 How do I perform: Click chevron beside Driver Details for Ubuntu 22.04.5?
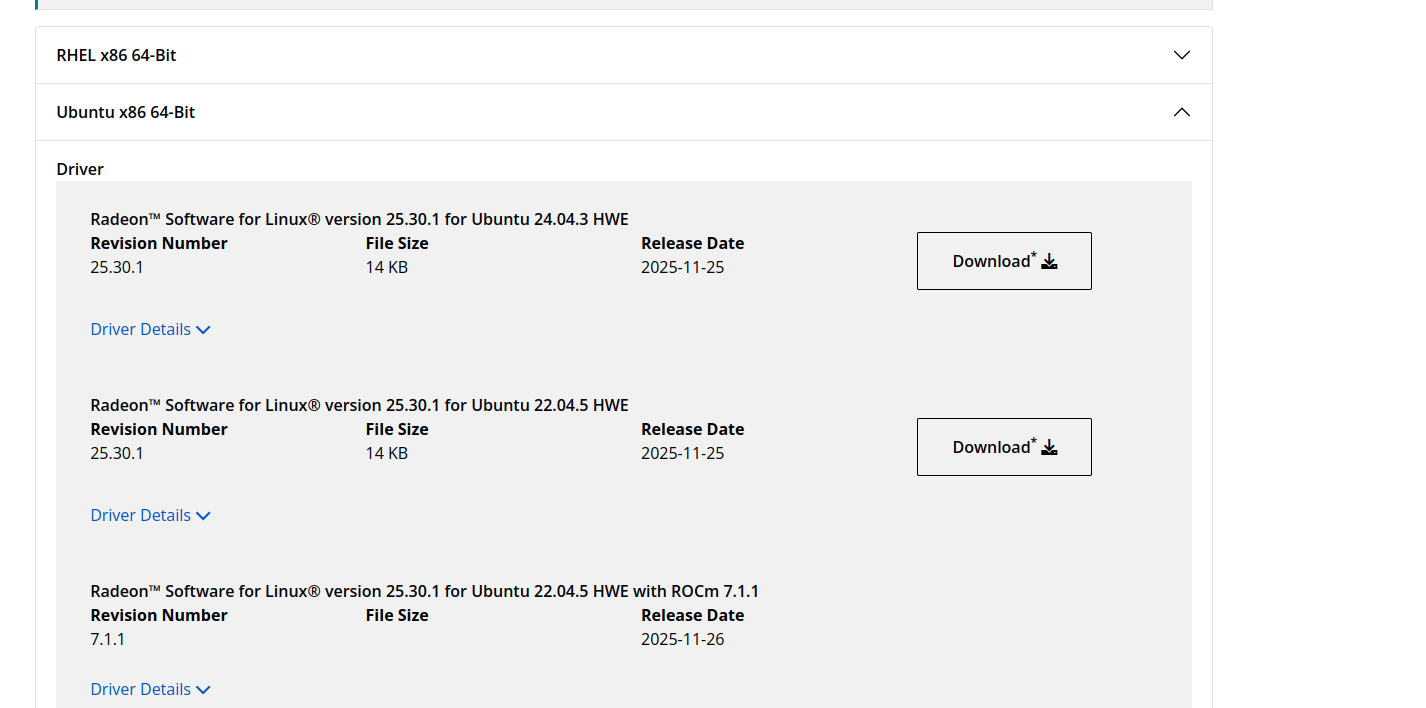(x=203, y=516)
